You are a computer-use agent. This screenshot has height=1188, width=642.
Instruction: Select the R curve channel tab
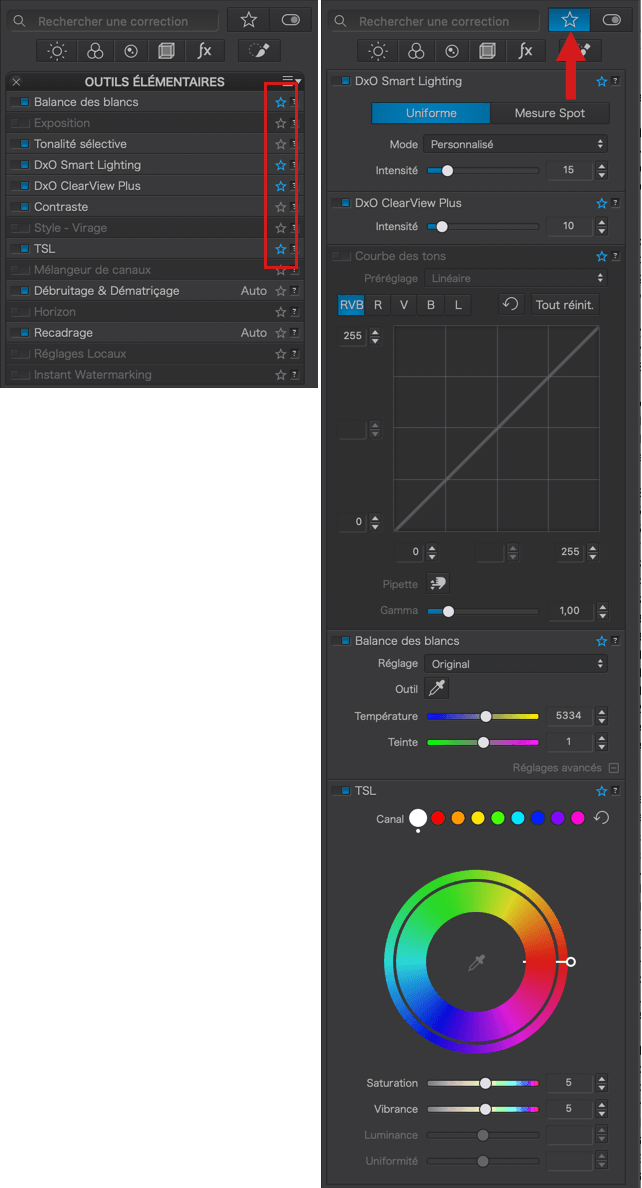[377, 305]
